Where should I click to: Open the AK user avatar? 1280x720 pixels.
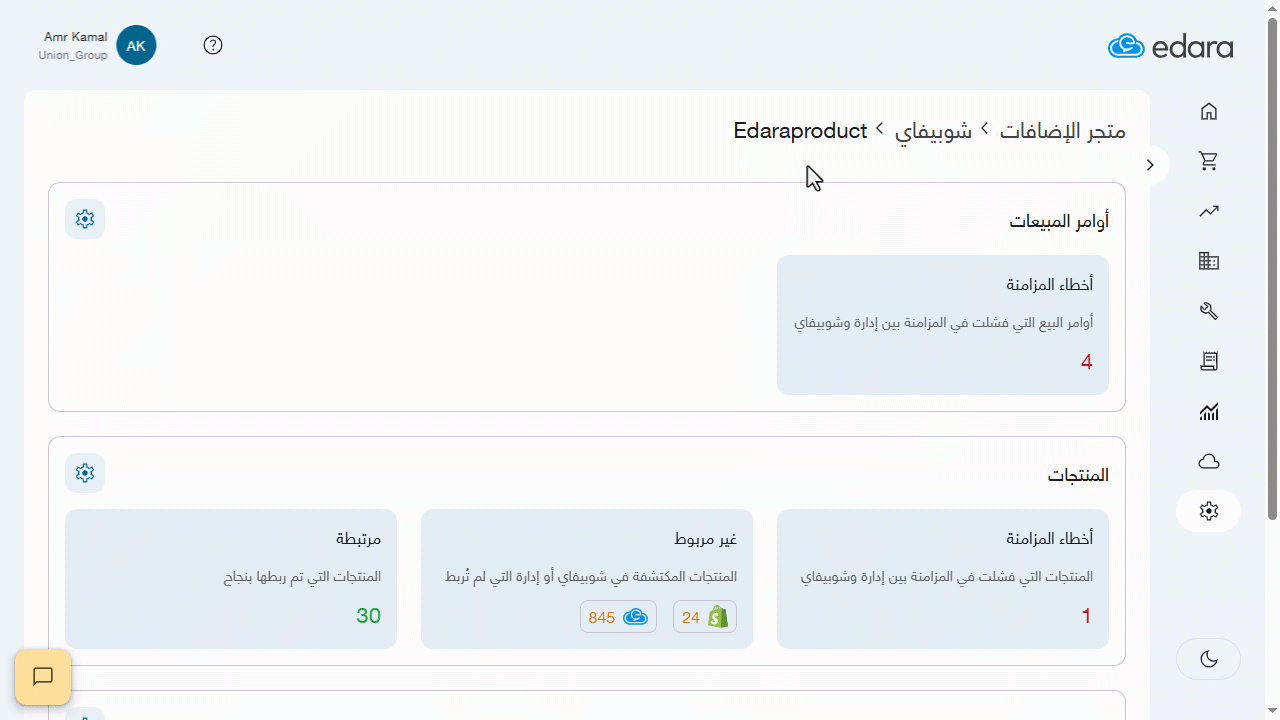[136, 45]
